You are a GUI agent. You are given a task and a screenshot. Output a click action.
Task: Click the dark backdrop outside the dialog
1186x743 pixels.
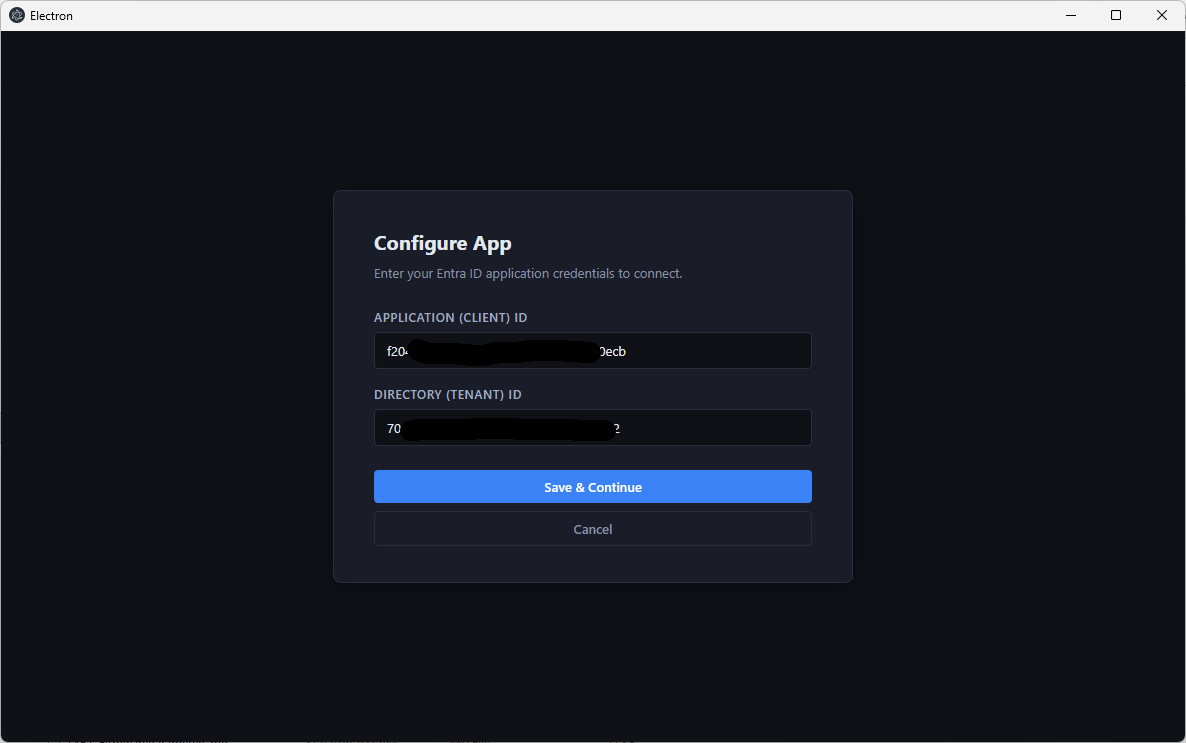click(170, 400)
